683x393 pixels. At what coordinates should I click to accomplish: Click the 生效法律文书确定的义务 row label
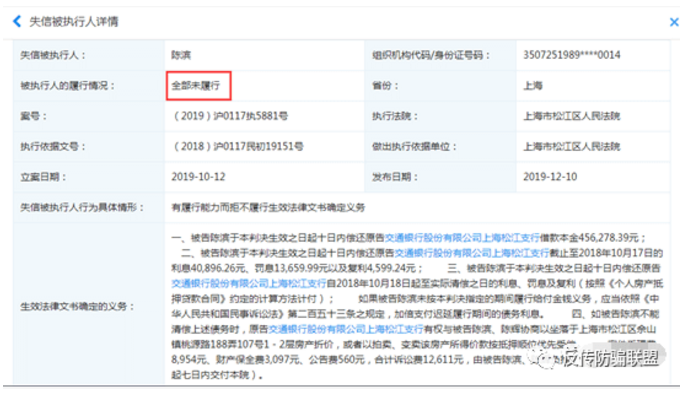coord(77,307)
